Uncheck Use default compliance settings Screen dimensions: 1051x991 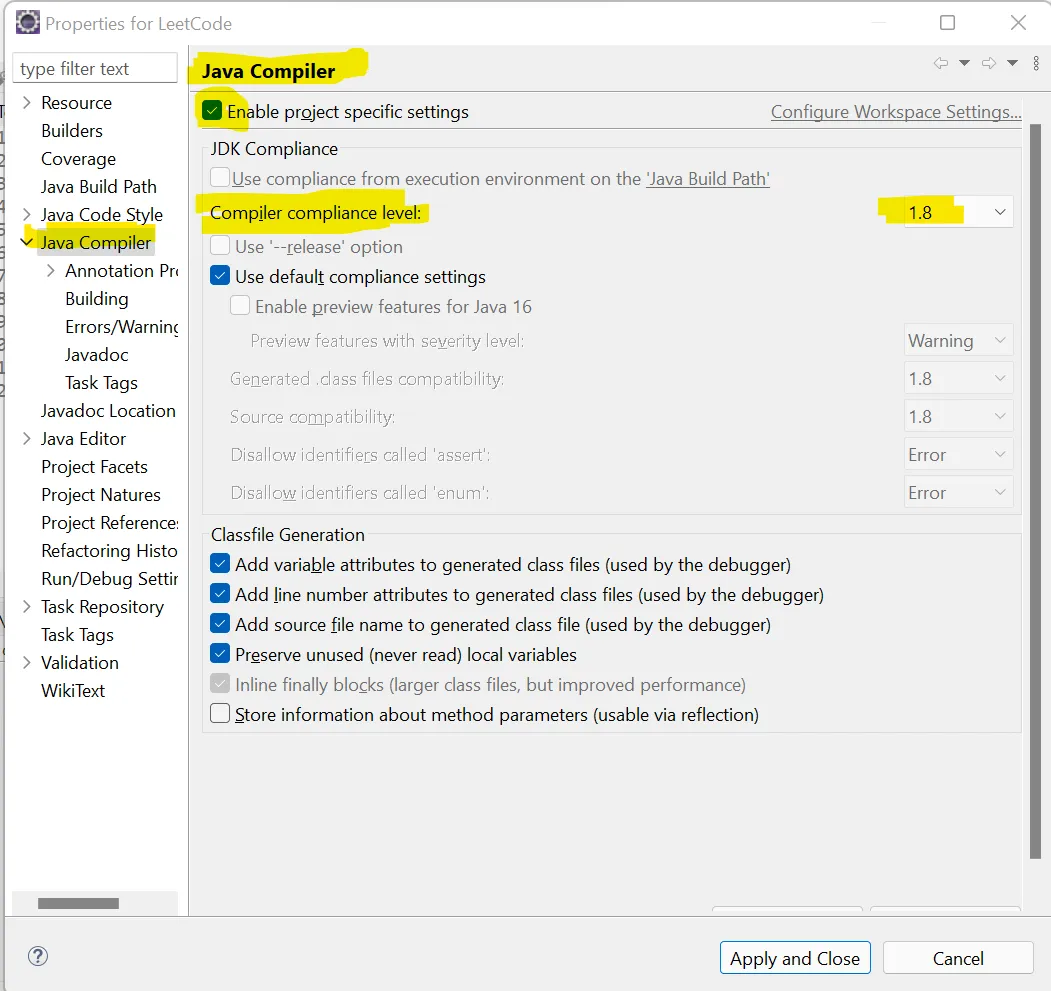point(220,276)
